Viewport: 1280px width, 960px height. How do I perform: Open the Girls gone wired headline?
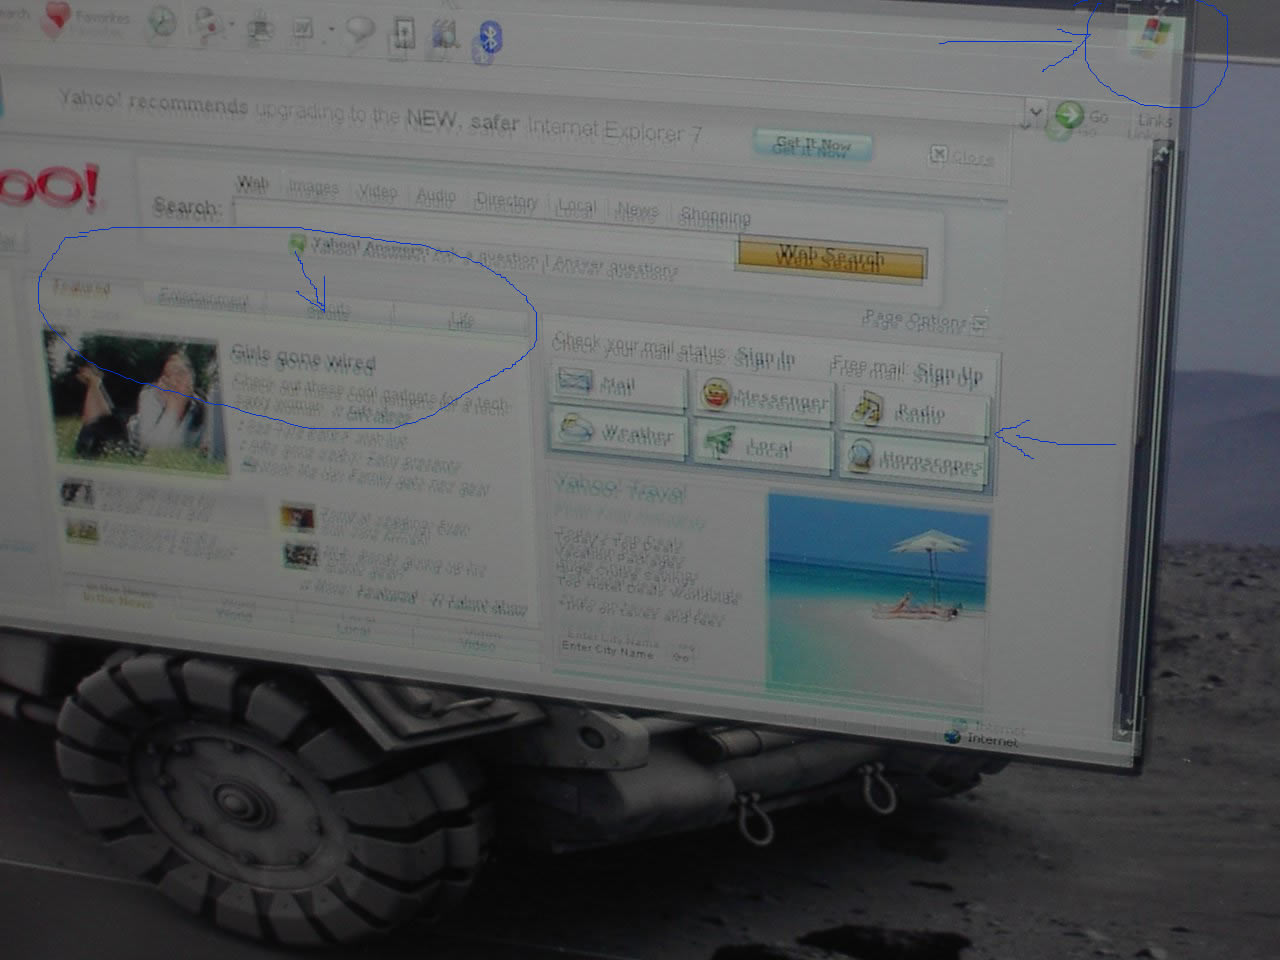click(304, 359)
